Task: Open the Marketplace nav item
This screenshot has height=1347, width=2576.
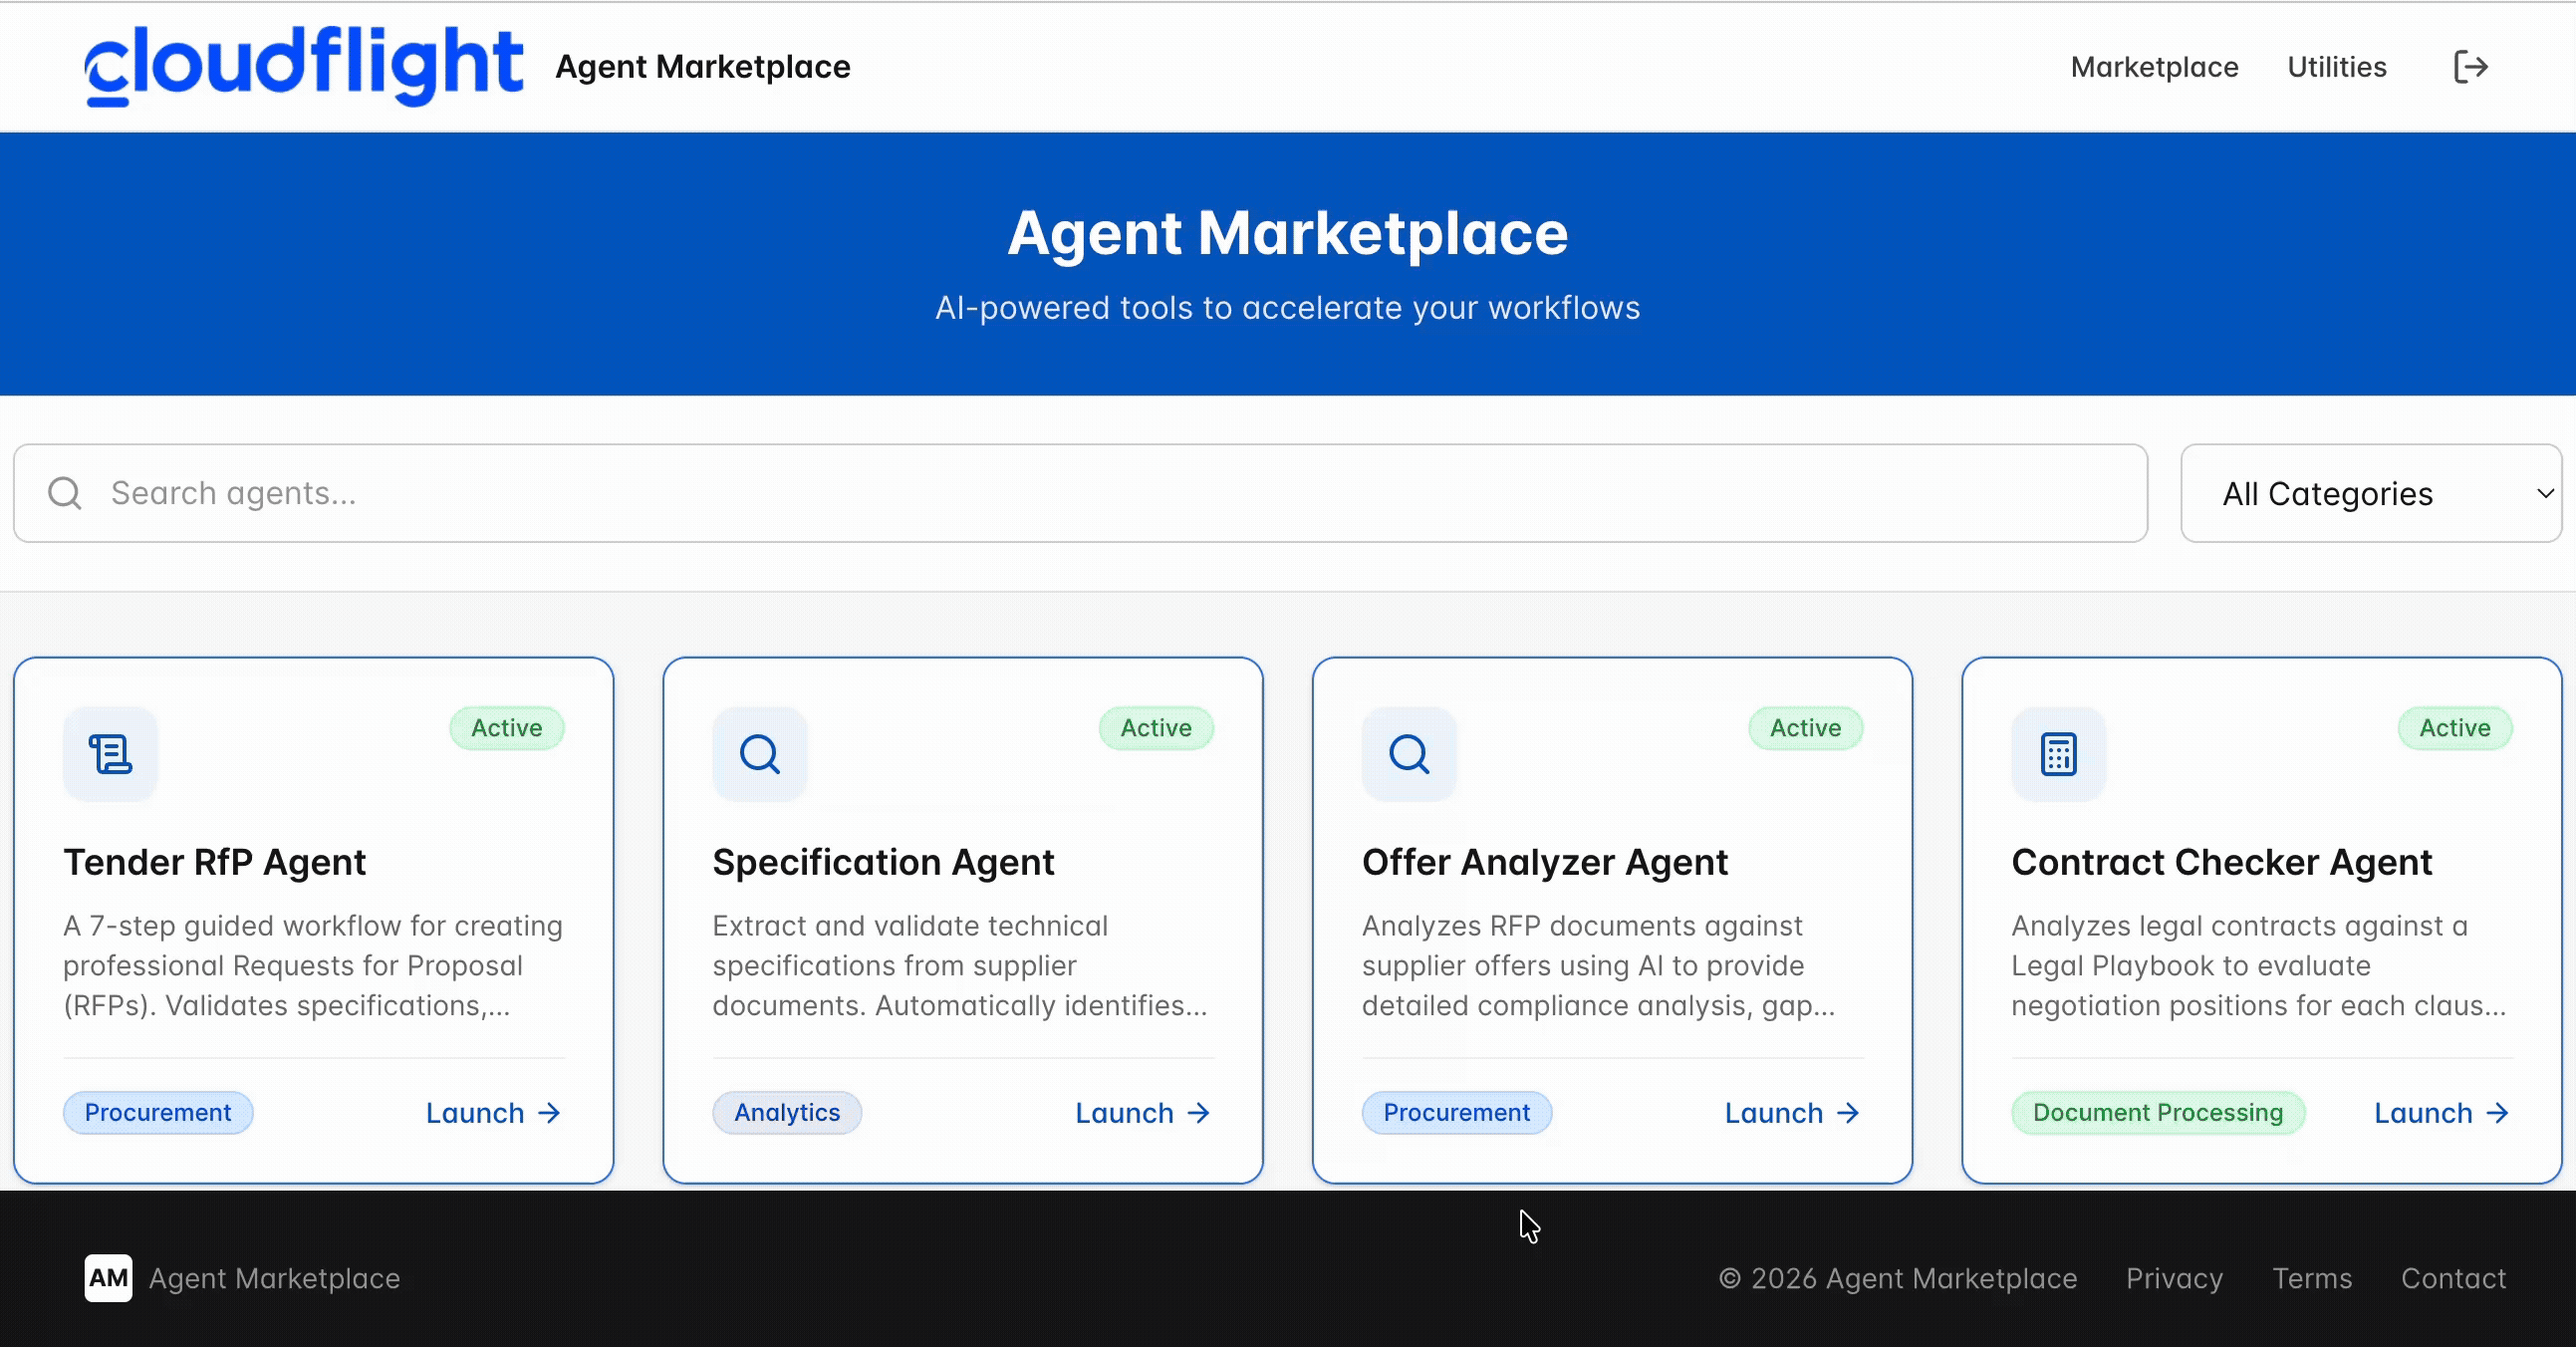Action: [2154, 67]
